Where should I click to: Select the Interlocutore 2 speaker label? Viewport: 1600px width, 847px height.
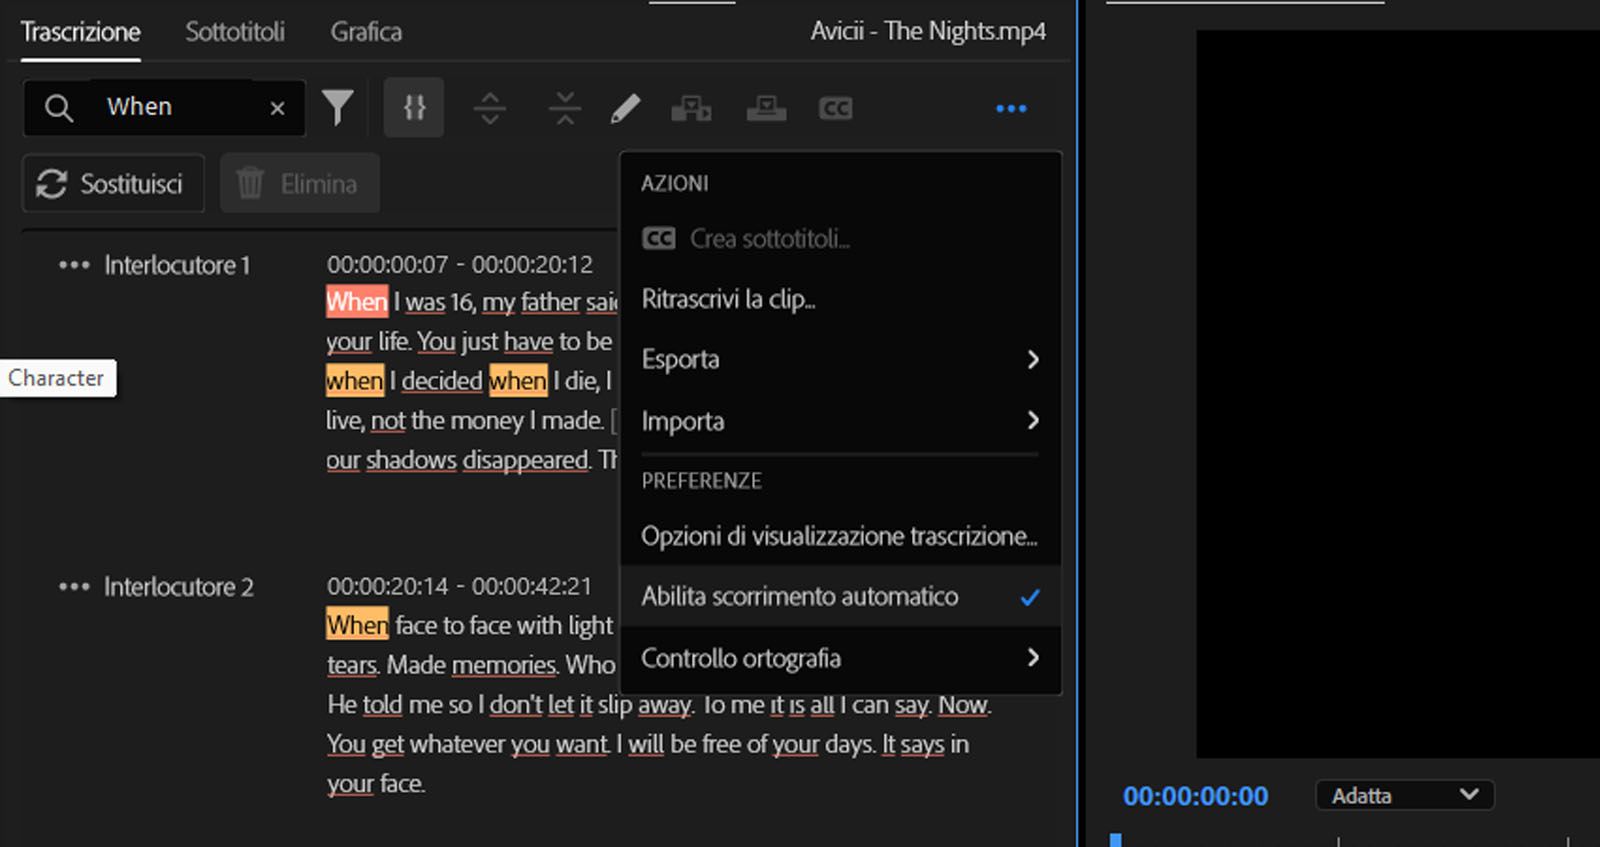tap(179, 586)
